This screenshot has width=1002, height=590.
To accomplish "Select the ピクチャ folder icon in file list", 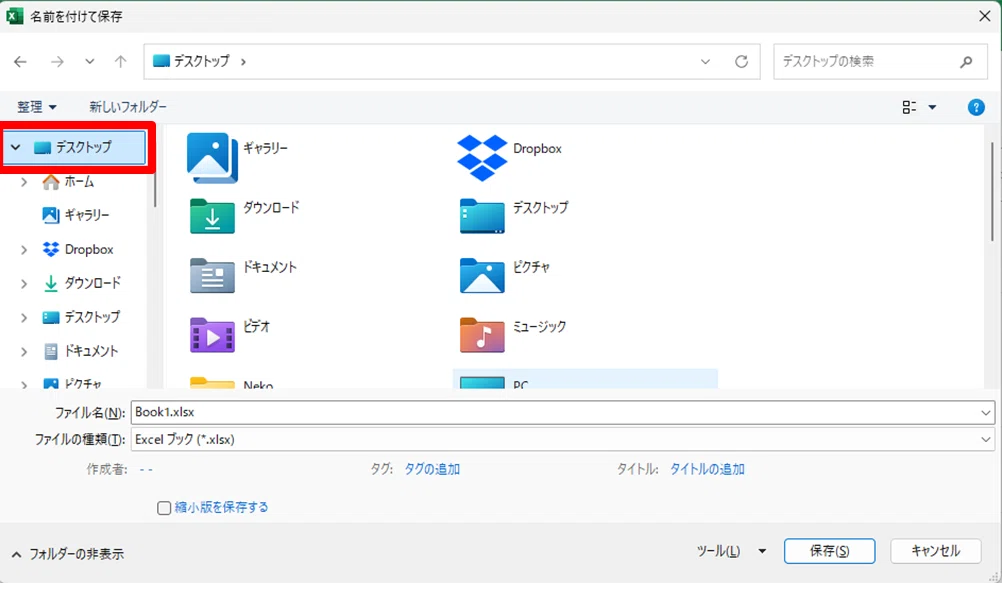I will [x=482, y=276].
